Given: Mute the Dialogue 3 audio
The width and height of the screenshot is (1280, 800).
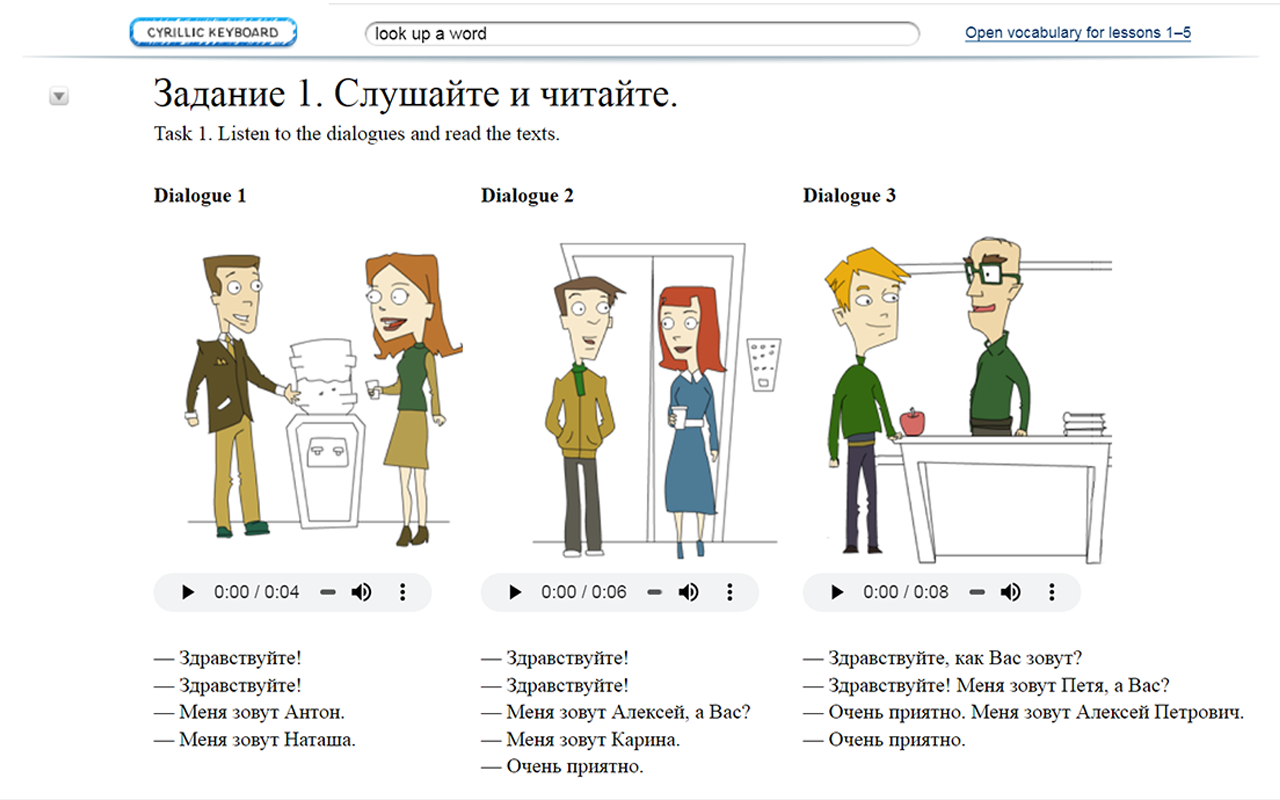Looking at the screenshot, I should click(x=1011, y=592).
